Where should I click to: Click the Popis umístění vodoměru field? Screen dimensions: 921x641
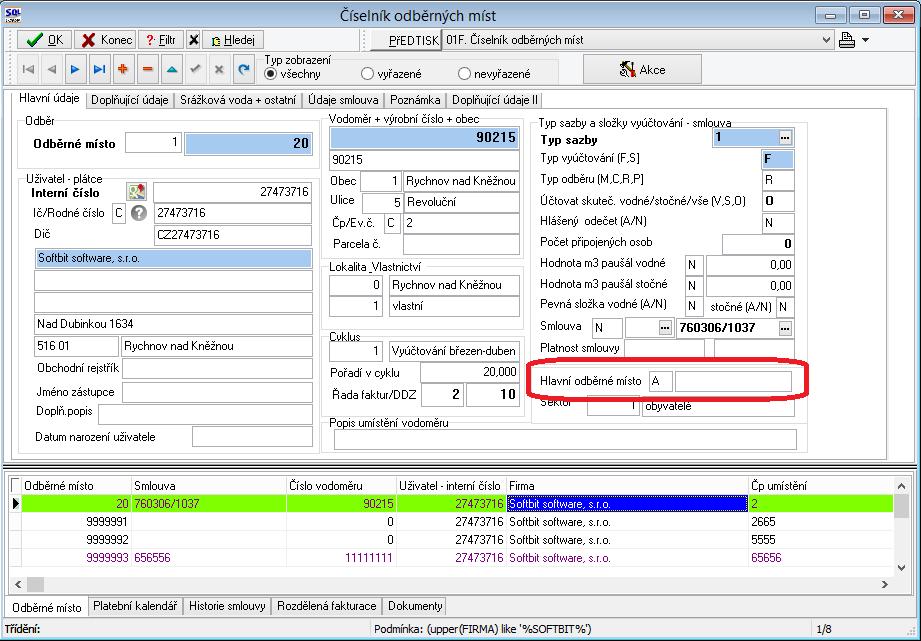(565, 439)
